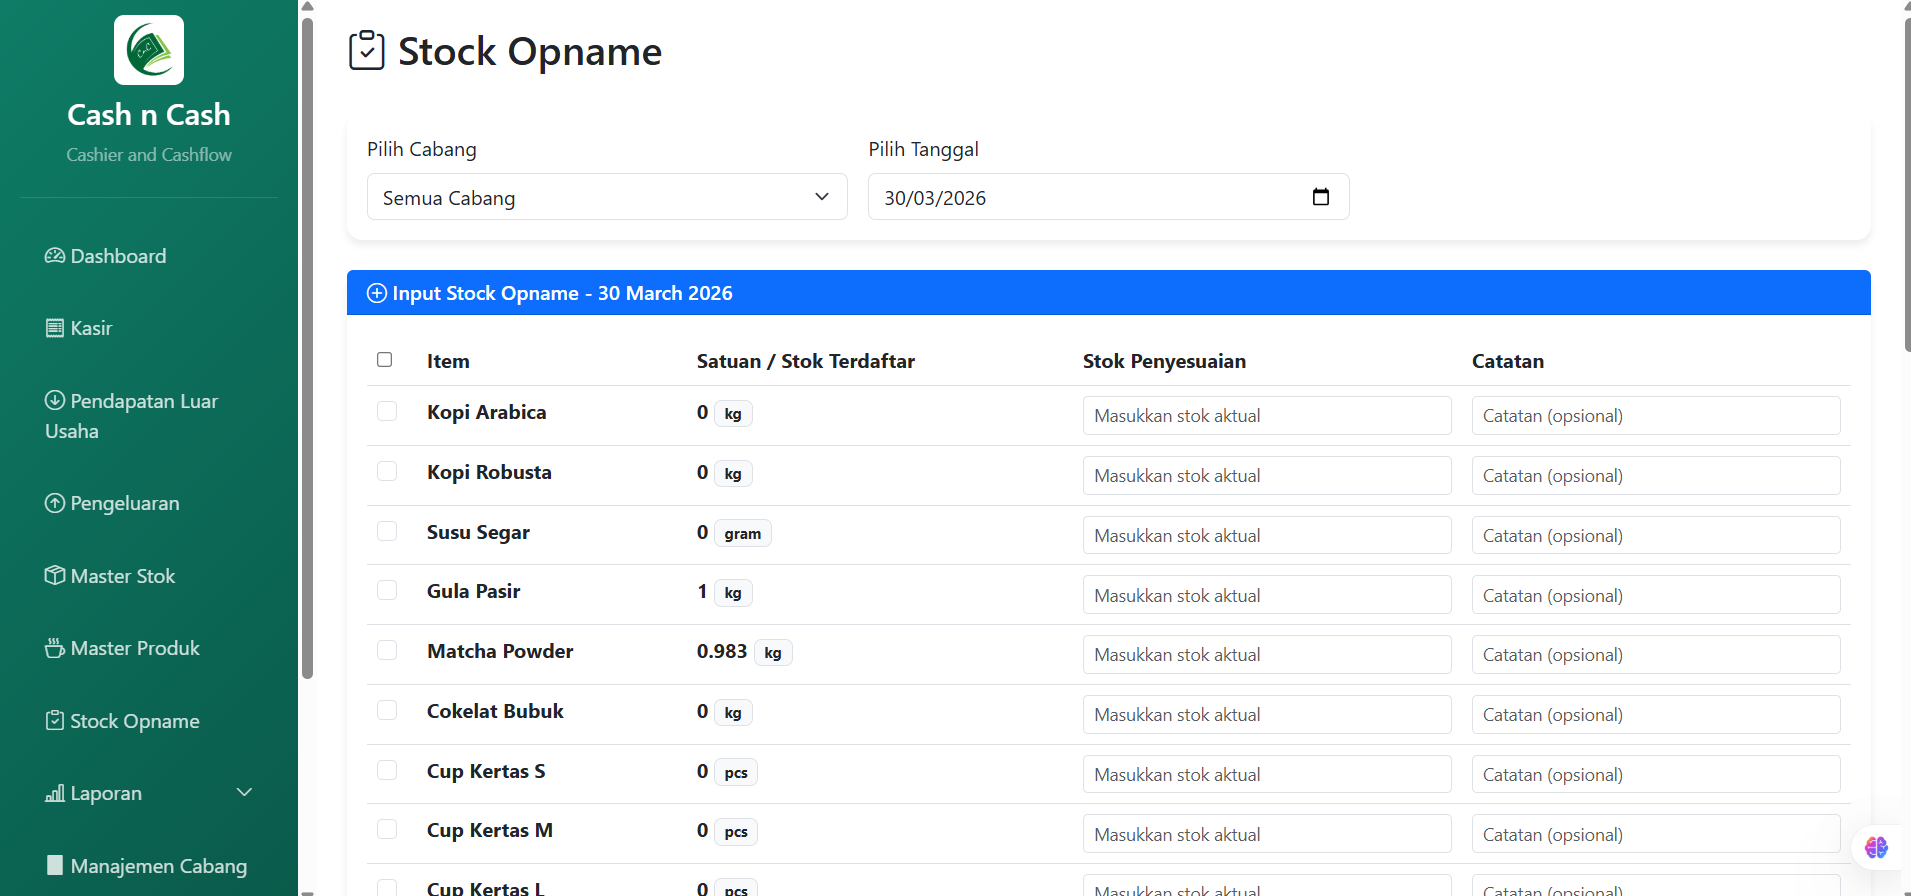Image resolution: width=1911 pixels, height=896 pixels.
Task: Open the calendar picker icon in date field
Action: click(x=1320, y=197)
